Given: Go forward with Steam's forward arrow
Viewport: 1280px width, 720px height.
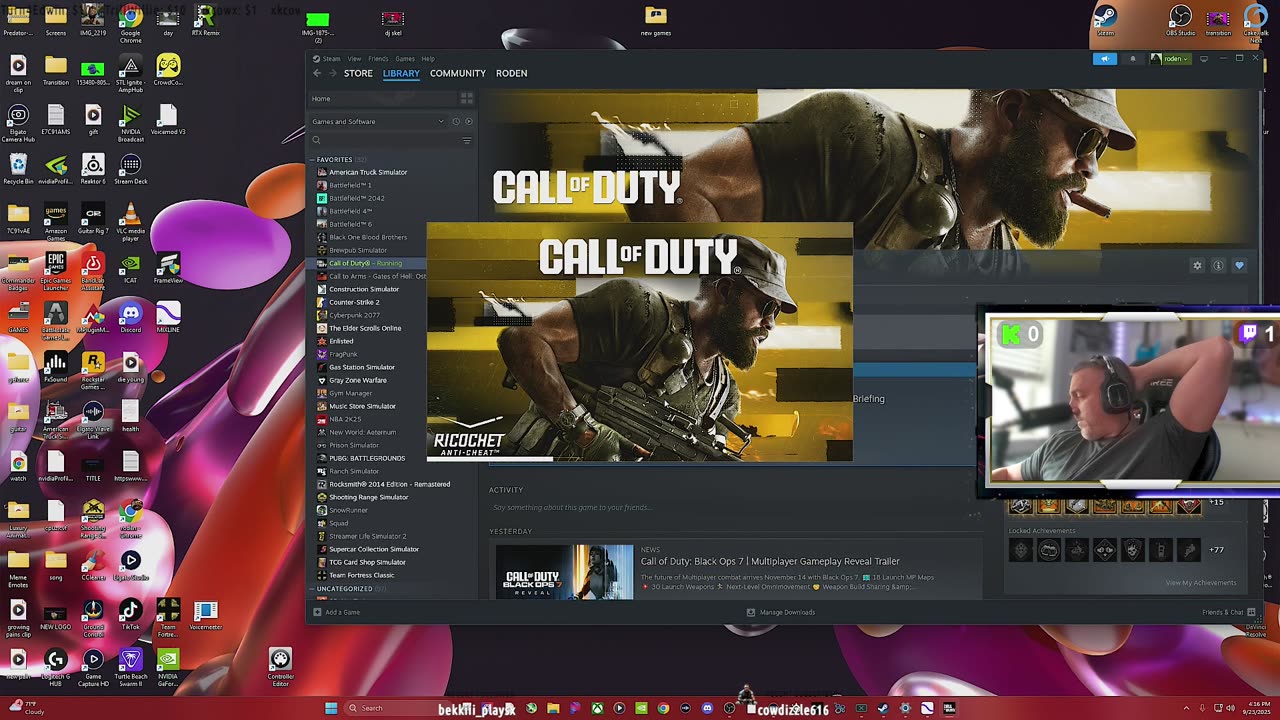Looking at the screenshot, I should (x=333, y=73).
